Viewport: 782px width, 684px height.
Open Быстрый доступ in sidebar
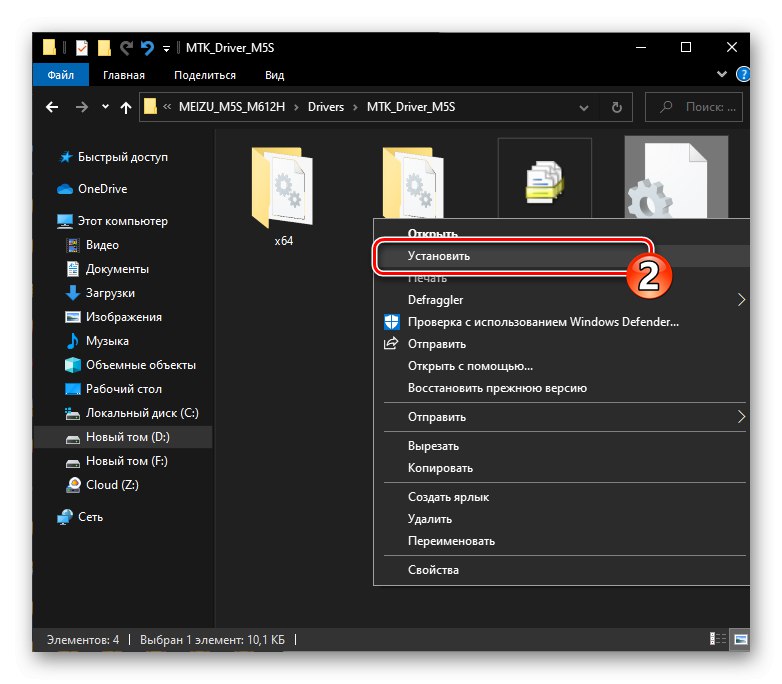123,157
